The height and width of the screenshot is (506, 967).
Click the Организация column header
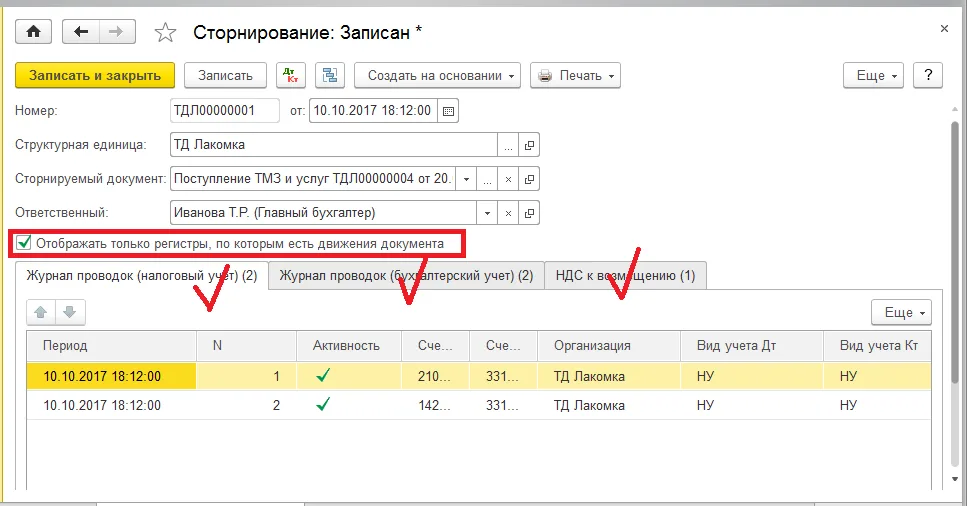(609, 346)
